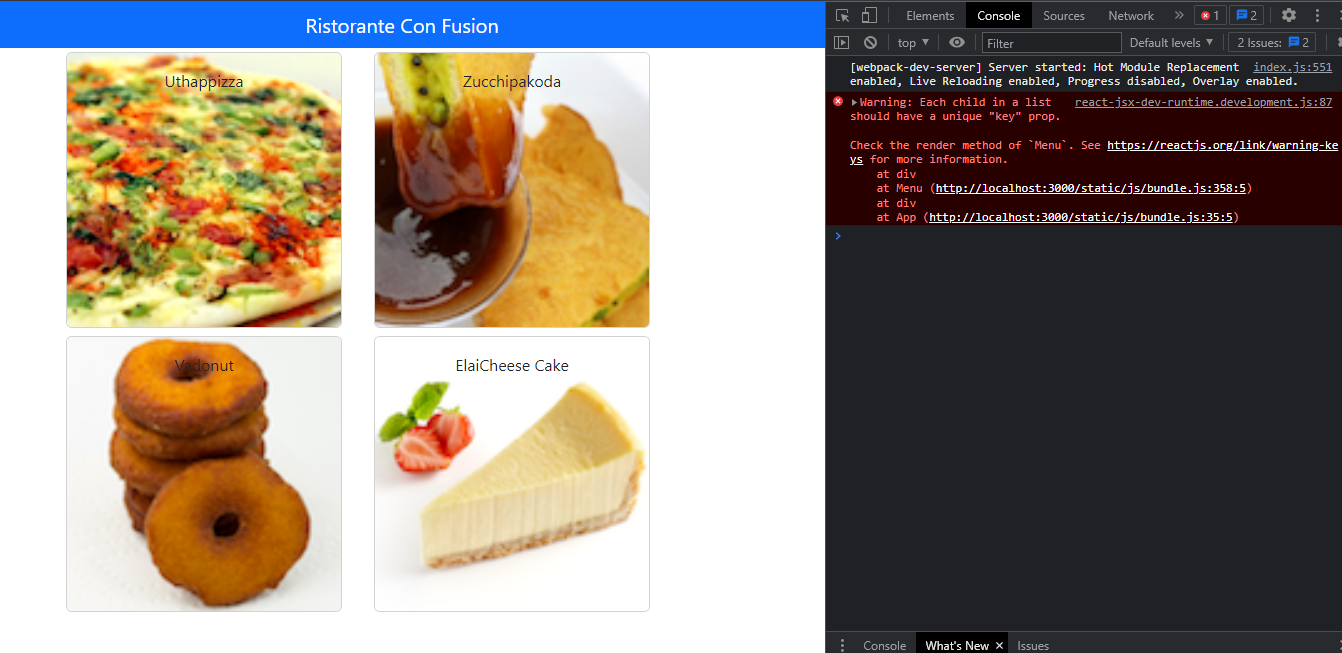Open the Default levels dropdown

click(1171, 42)
